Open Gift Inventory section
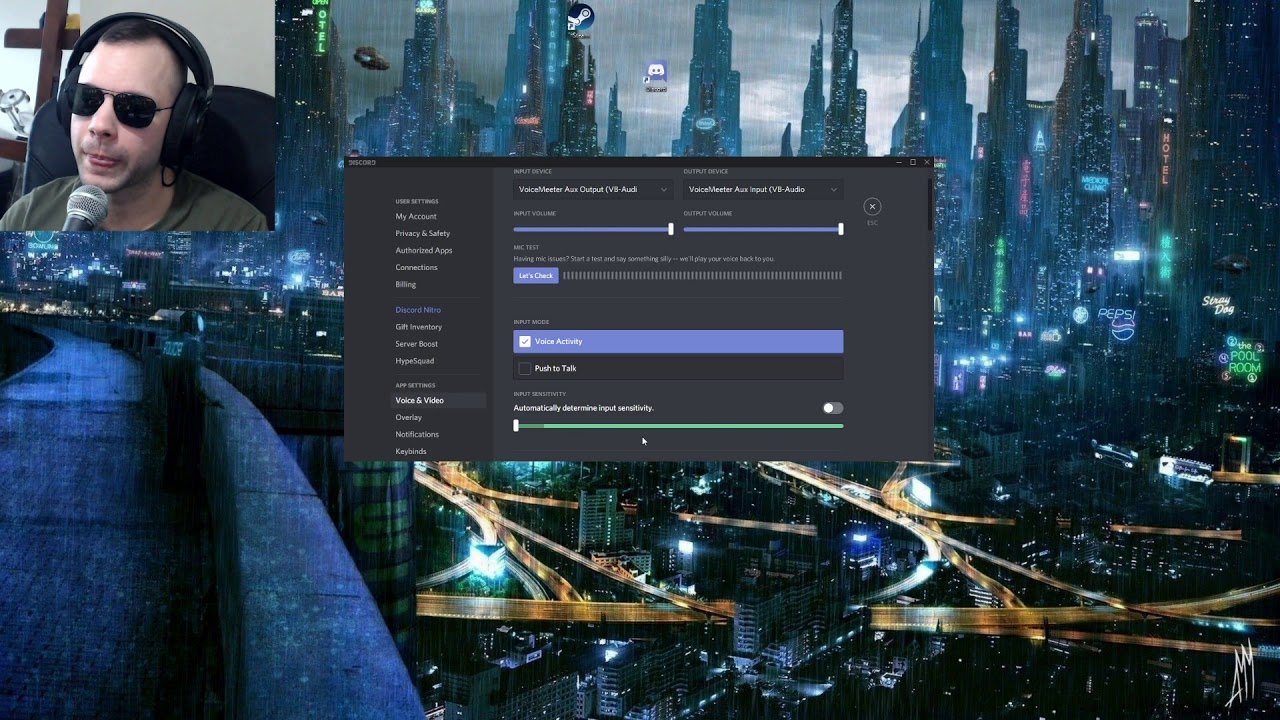Viewport: 1280px width, 720px height. click(x=419, y=327)
